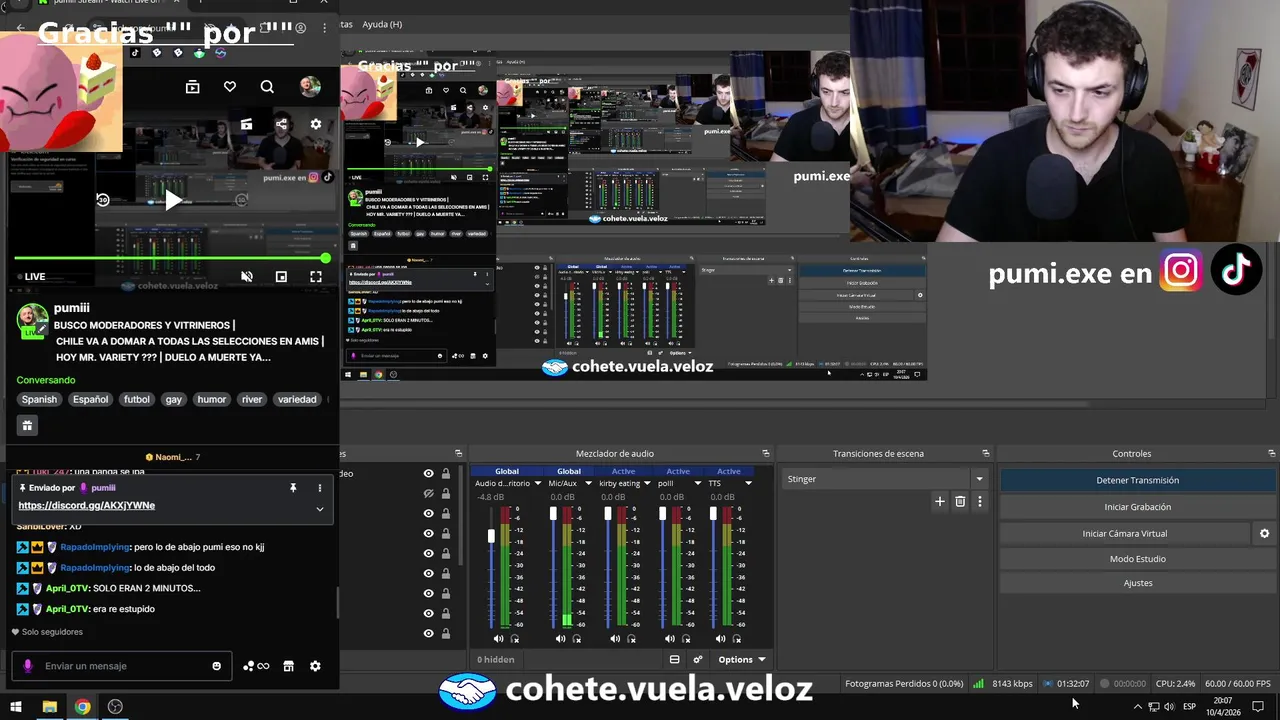This screenshot has height=720, width=1280.
Task: Toggle visibility eye of last source
Action: point(428,633)
